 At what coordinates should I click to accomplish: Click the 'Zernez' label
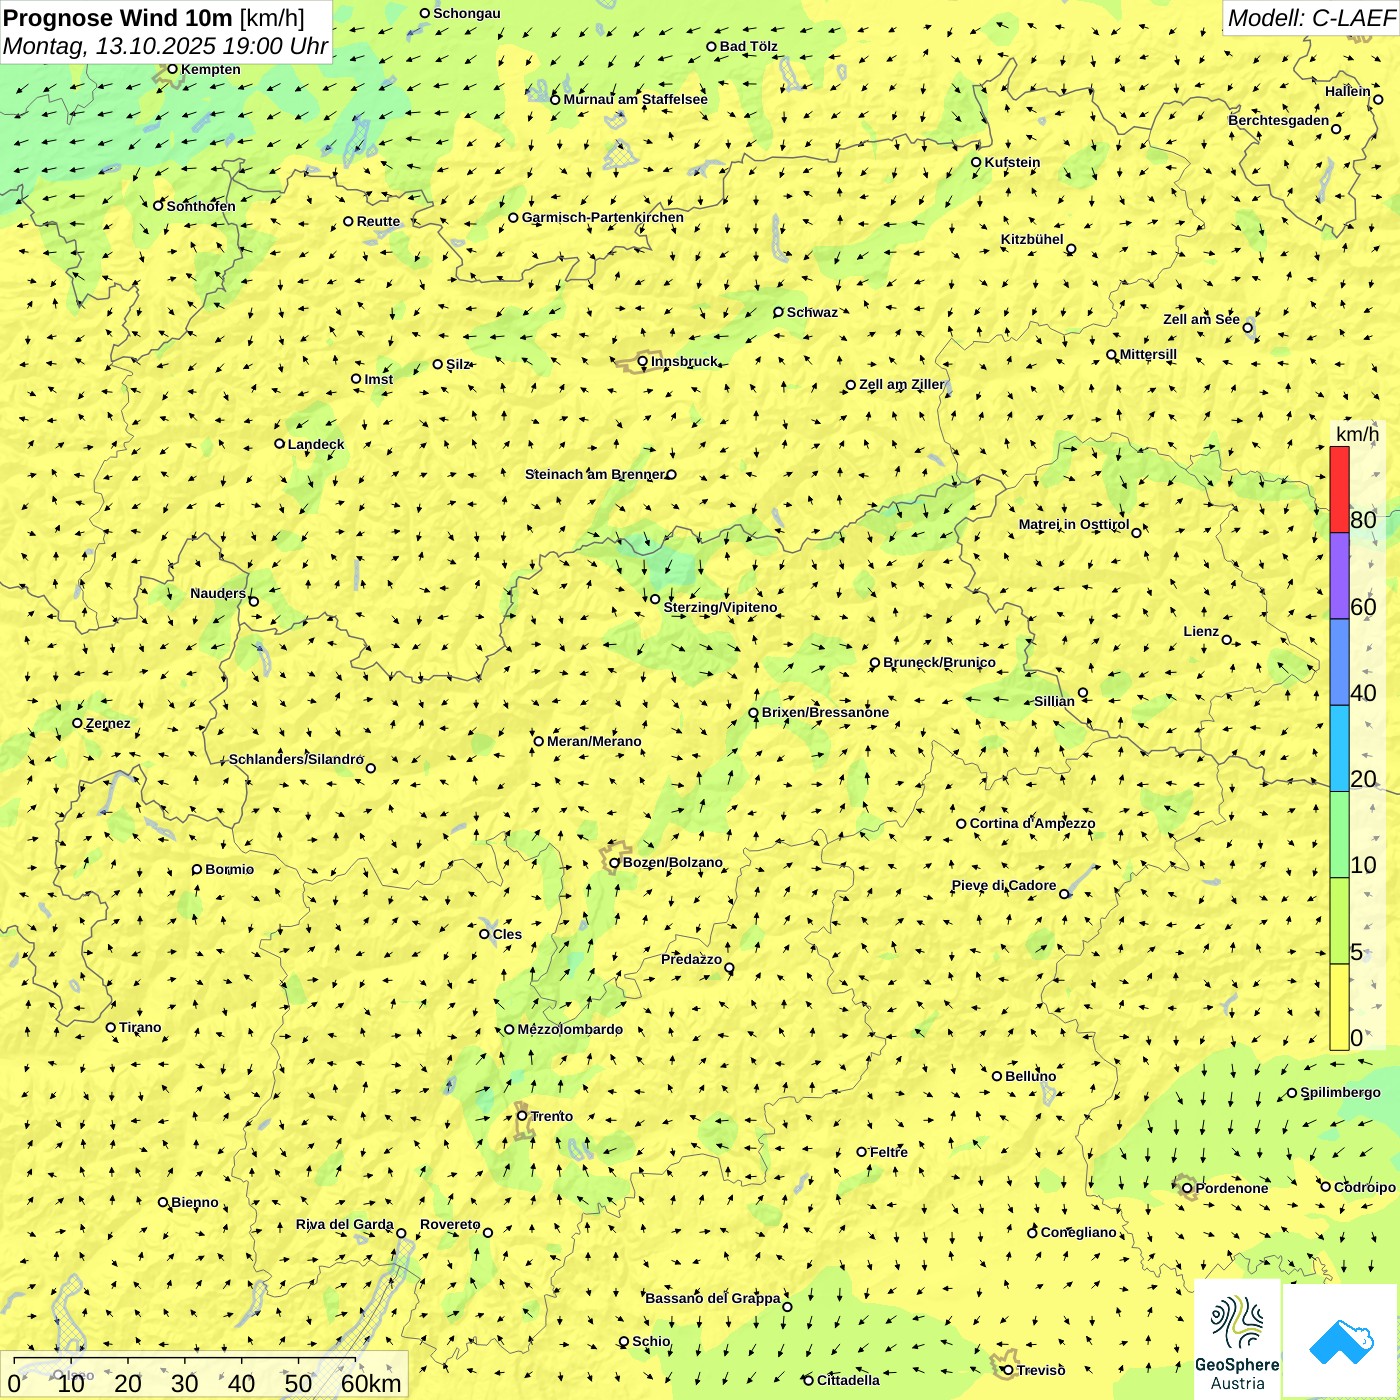[108, 723]
